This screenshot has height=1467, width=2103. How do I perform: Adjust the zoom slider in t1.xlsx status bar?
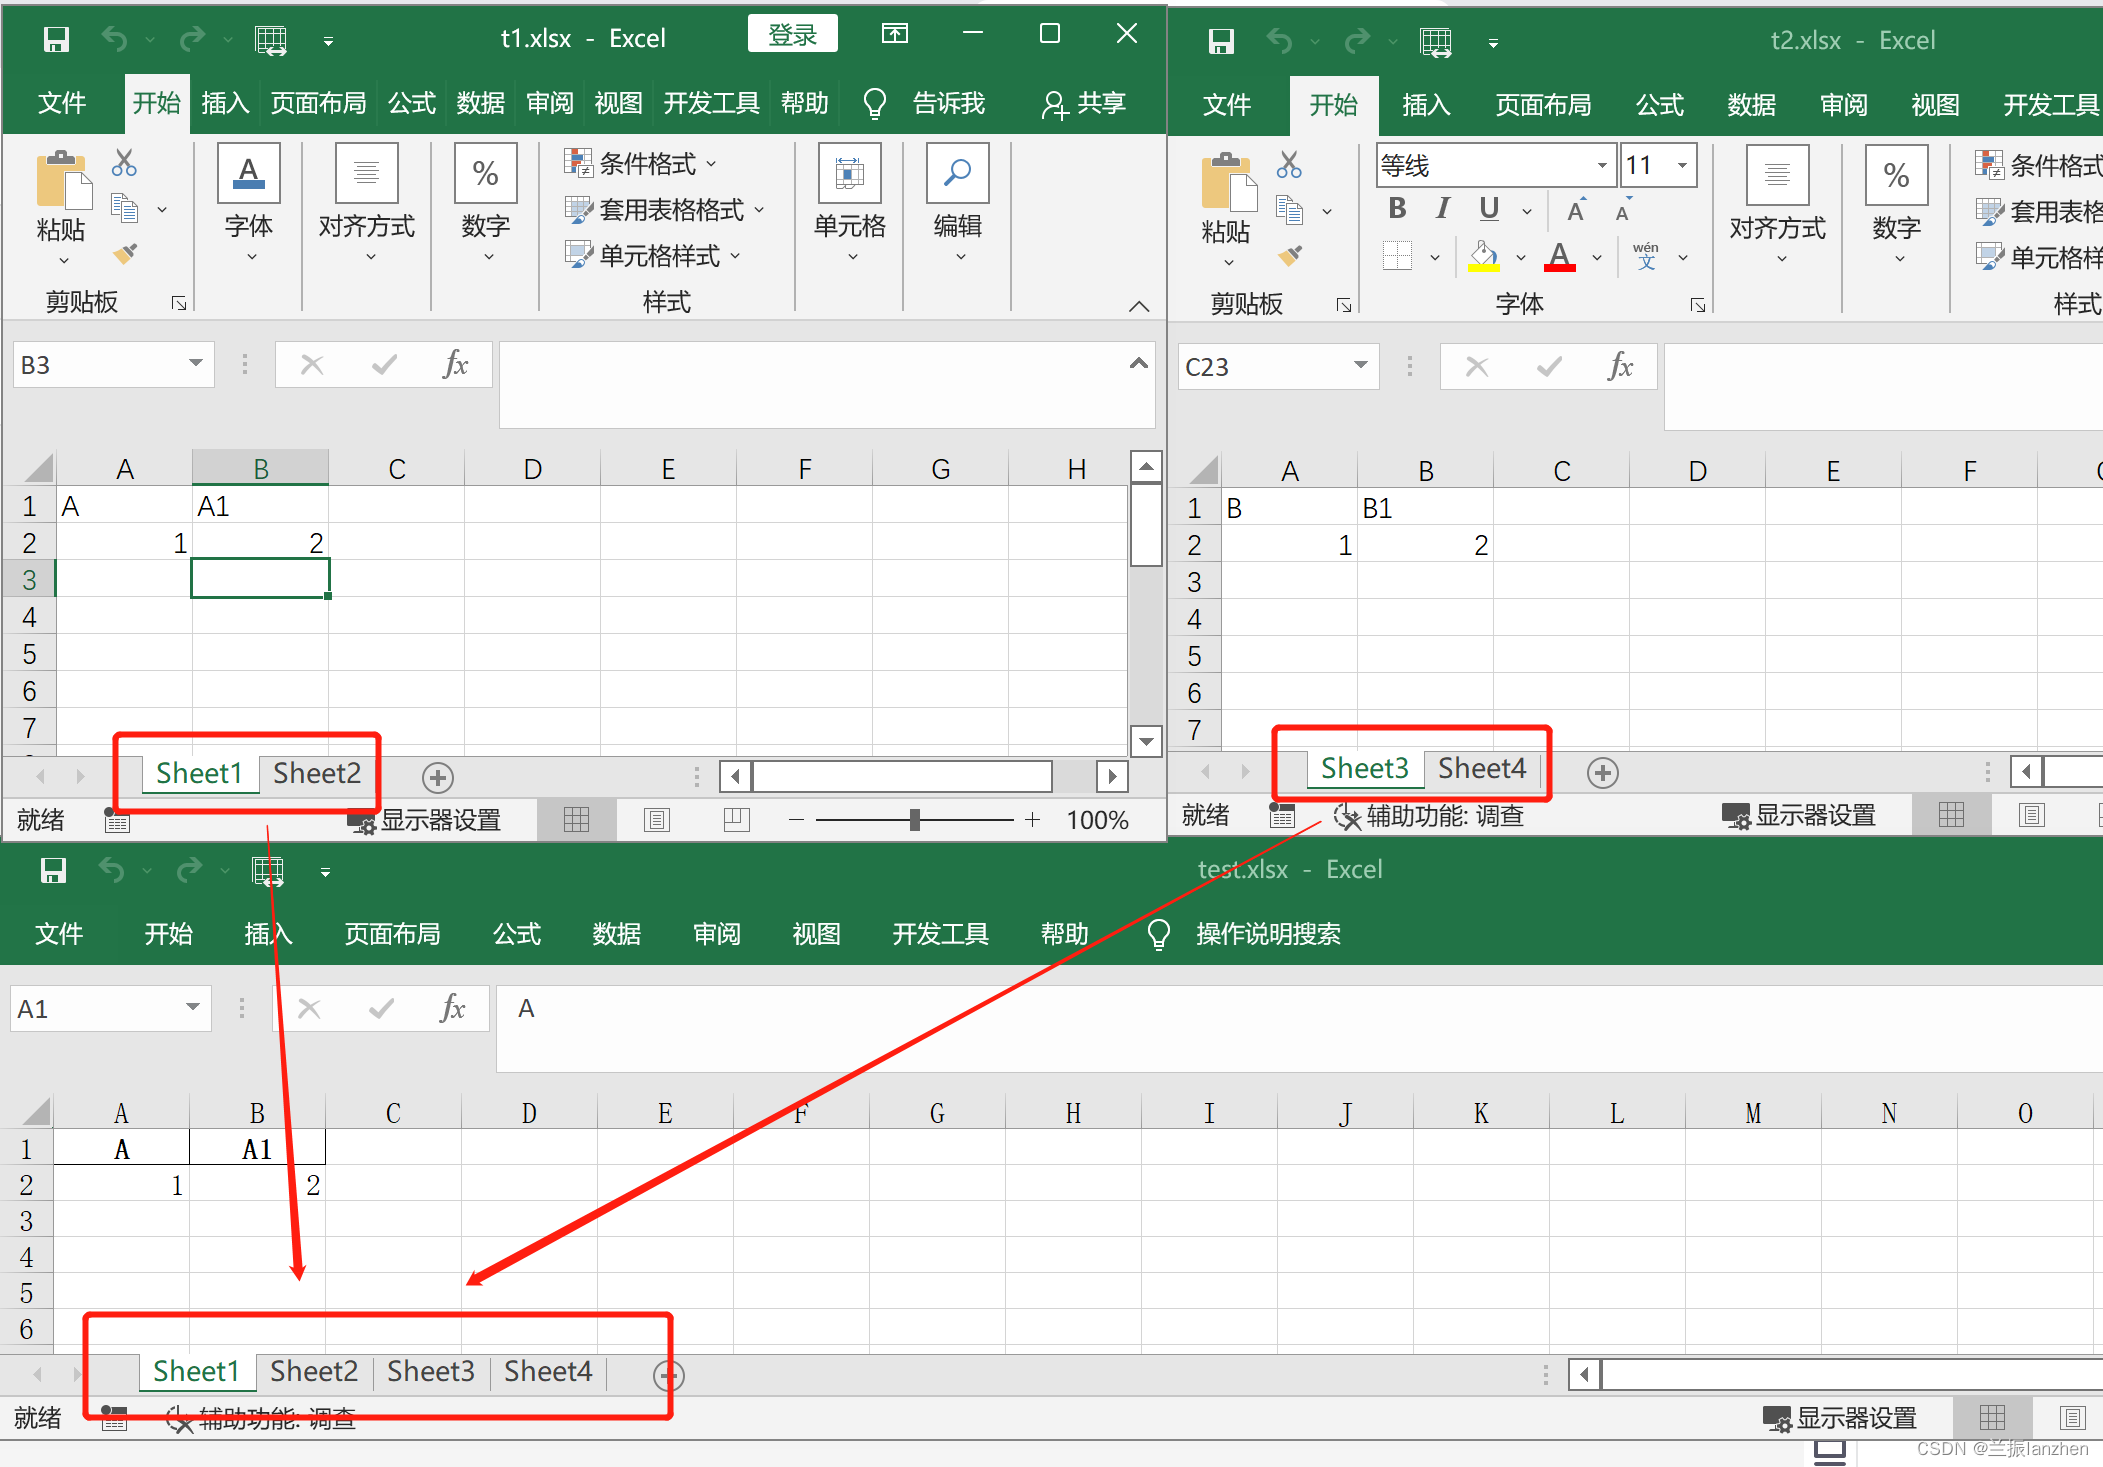point(913,819)
